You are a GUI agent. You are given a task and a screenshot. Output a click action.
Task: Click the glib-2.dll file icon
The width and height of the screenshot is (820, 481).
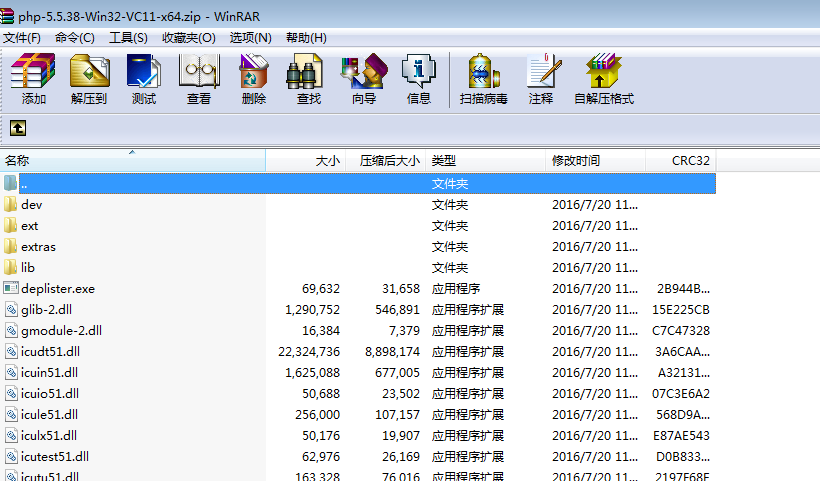(11, 310)
